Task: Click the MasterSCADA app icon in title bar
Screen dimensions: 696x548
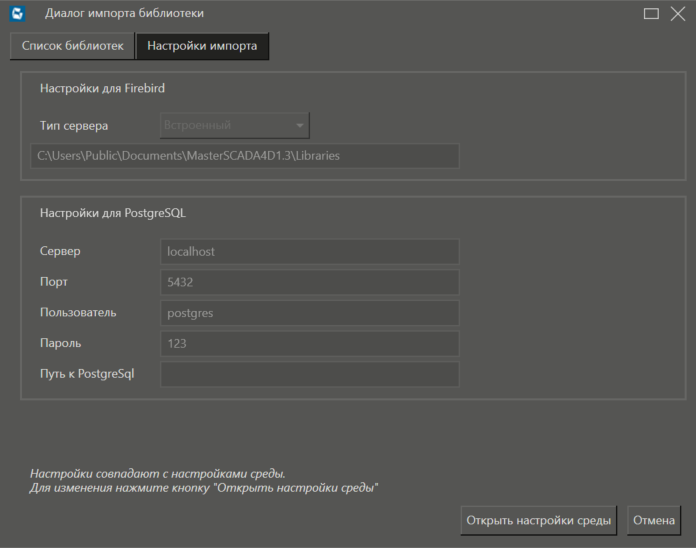Action: pyautogui.click(x=17, y=13)
